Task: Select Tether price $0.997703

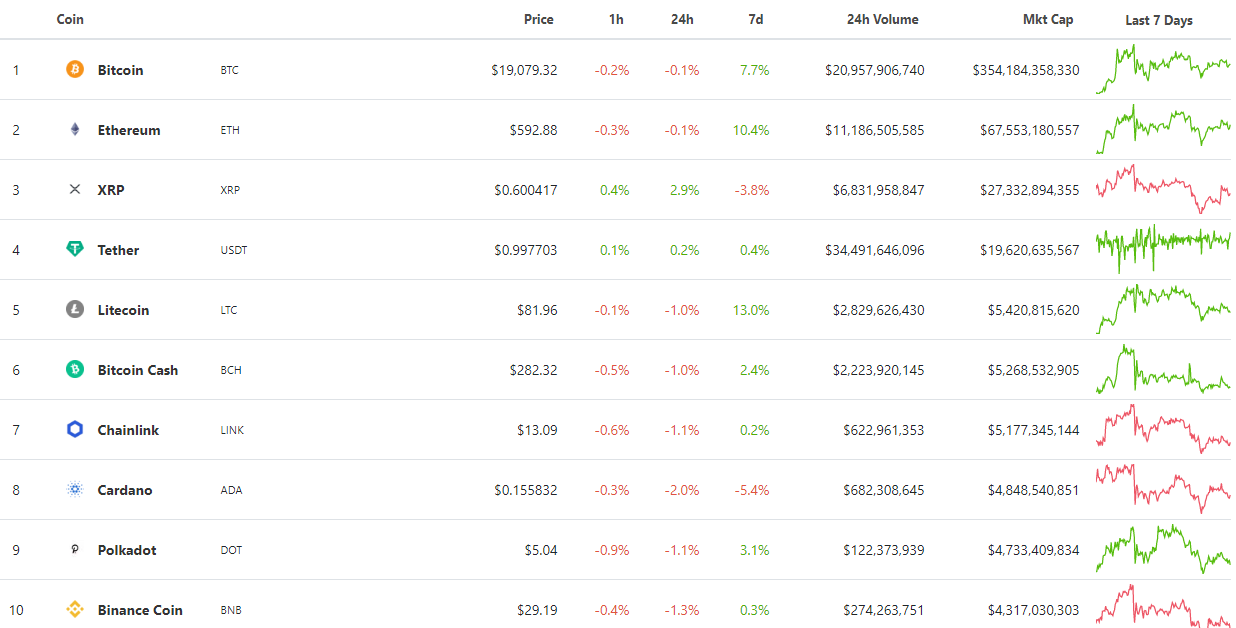Action: coord(526,250)
